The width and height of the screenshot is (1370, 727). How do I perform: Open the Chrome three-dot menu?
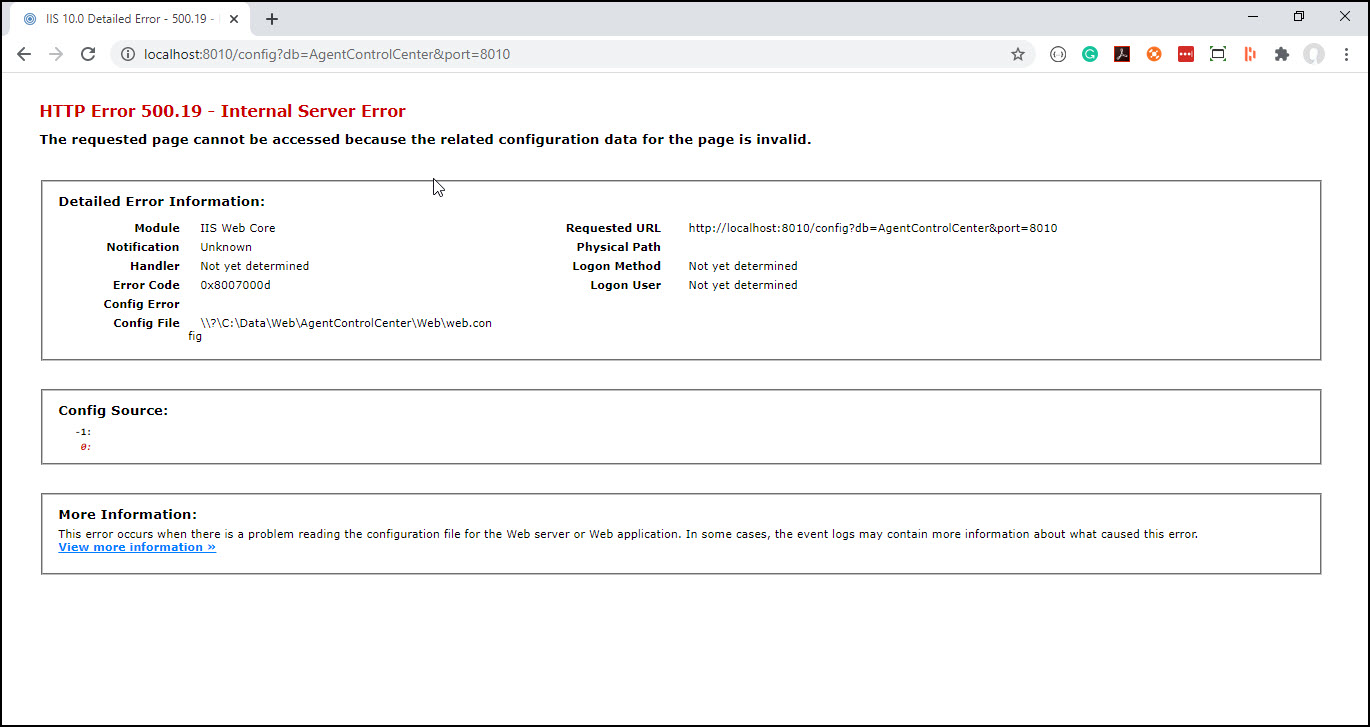pos(1346,54)
